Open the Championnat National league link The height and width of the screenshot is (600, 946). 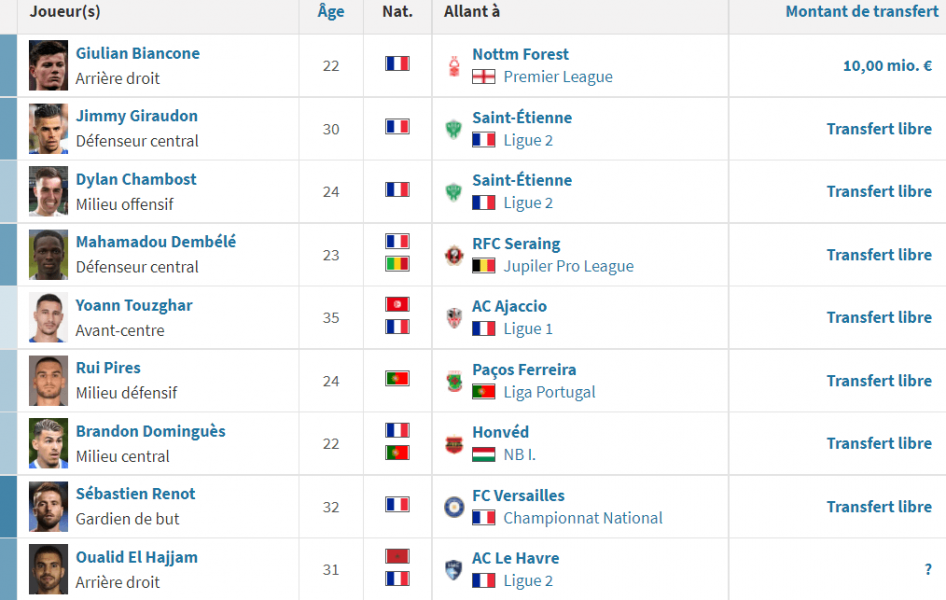coord(583,518)
